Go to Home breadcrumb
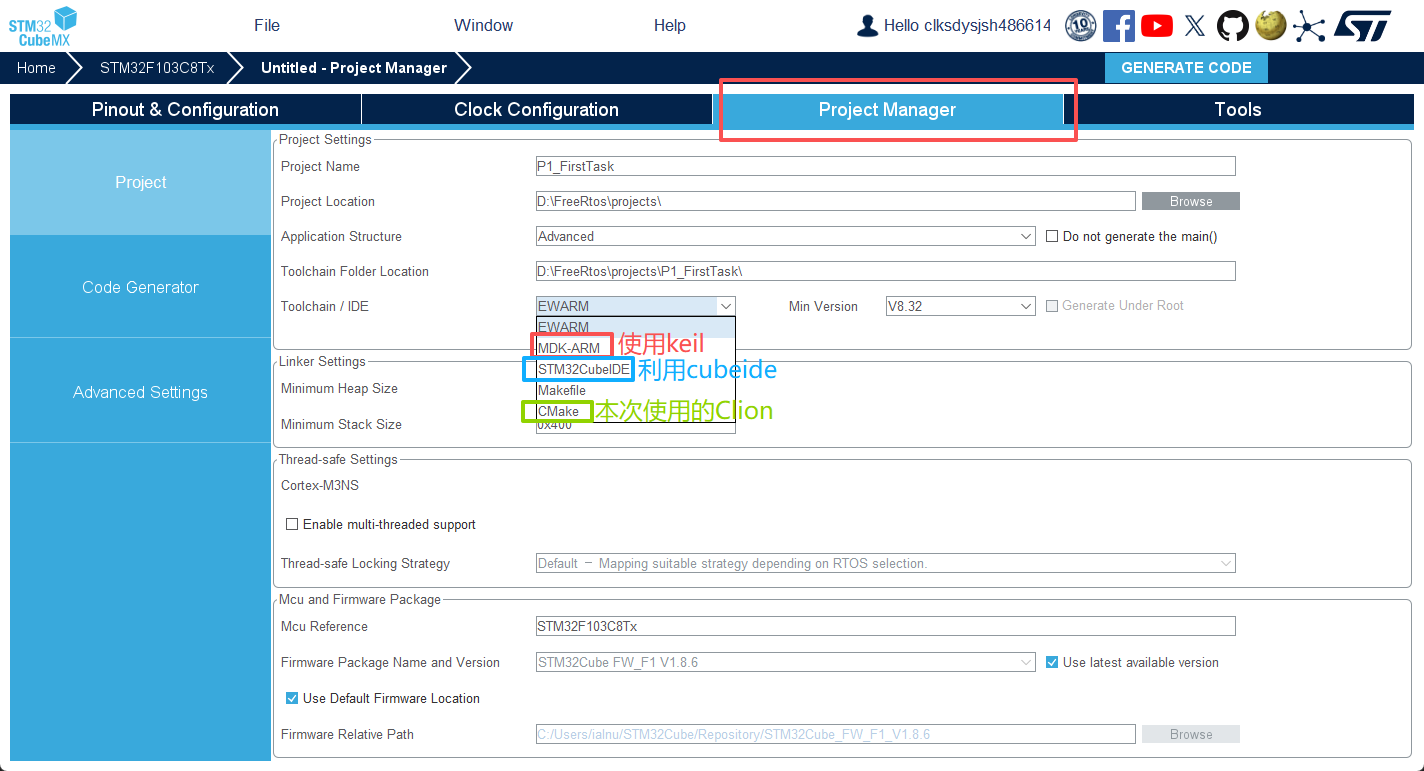This screenshot has width=1424, height=771. [36, 68]
